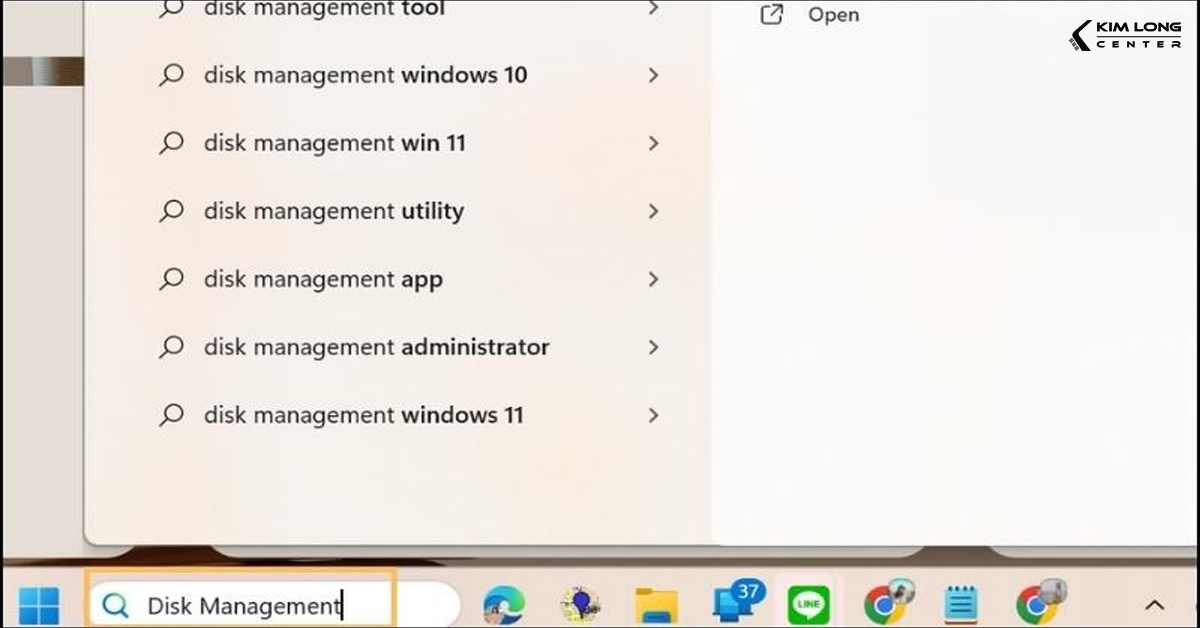
Task: Open the app with the 37 notification badge
Action: coord(734,603)
